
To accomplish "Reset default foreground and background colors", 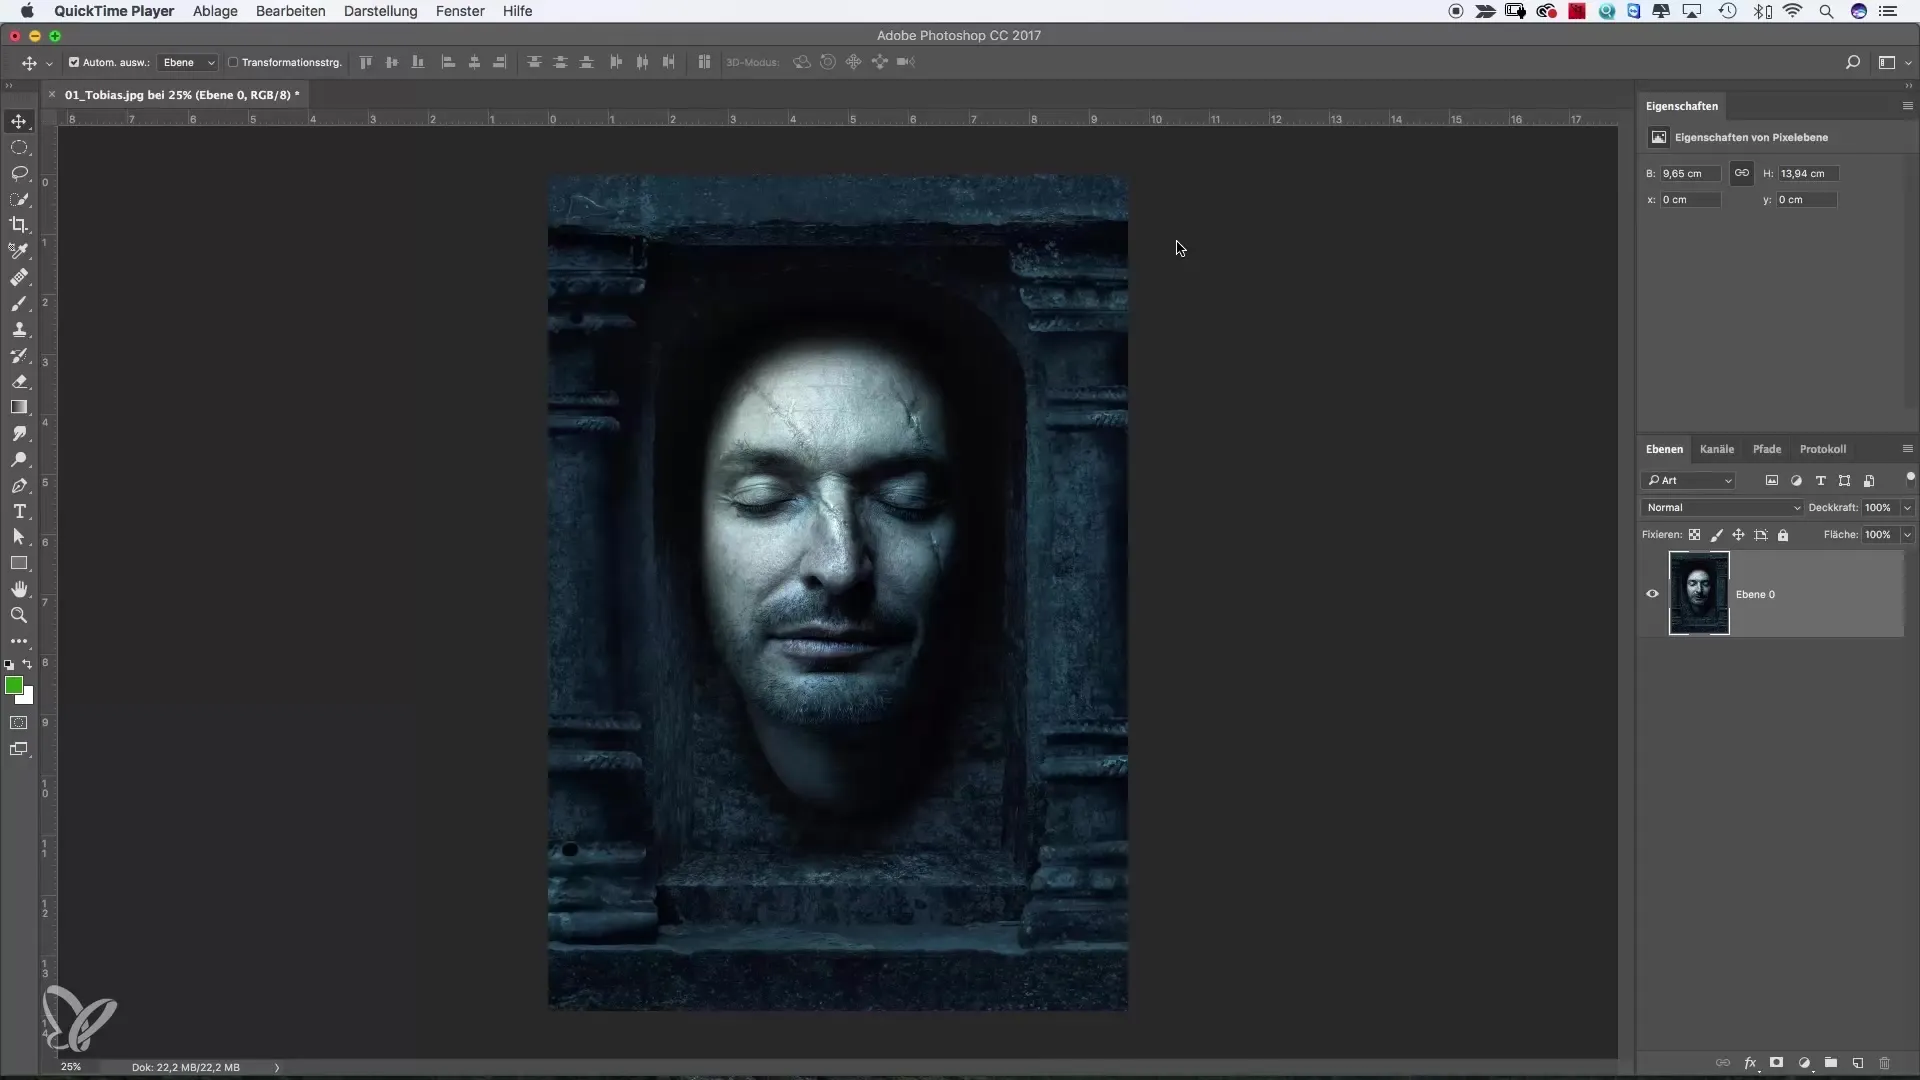I will (9, 664).
